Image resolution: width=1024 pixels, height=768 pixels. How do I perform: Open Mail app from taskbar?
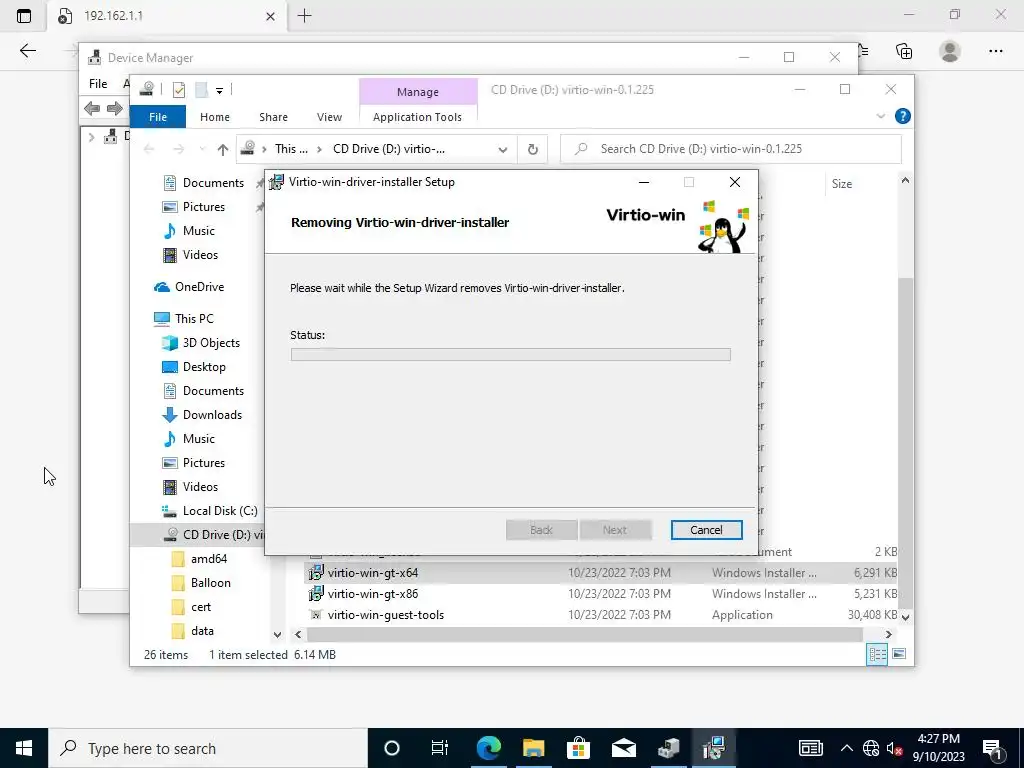point(624,748)
